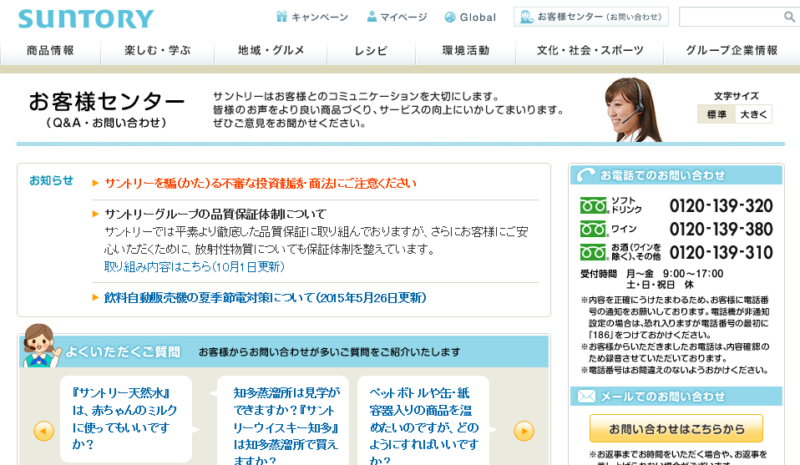This screenshot has height=465, width=800.
Task: Select 大きく text size
Action: 754,115
